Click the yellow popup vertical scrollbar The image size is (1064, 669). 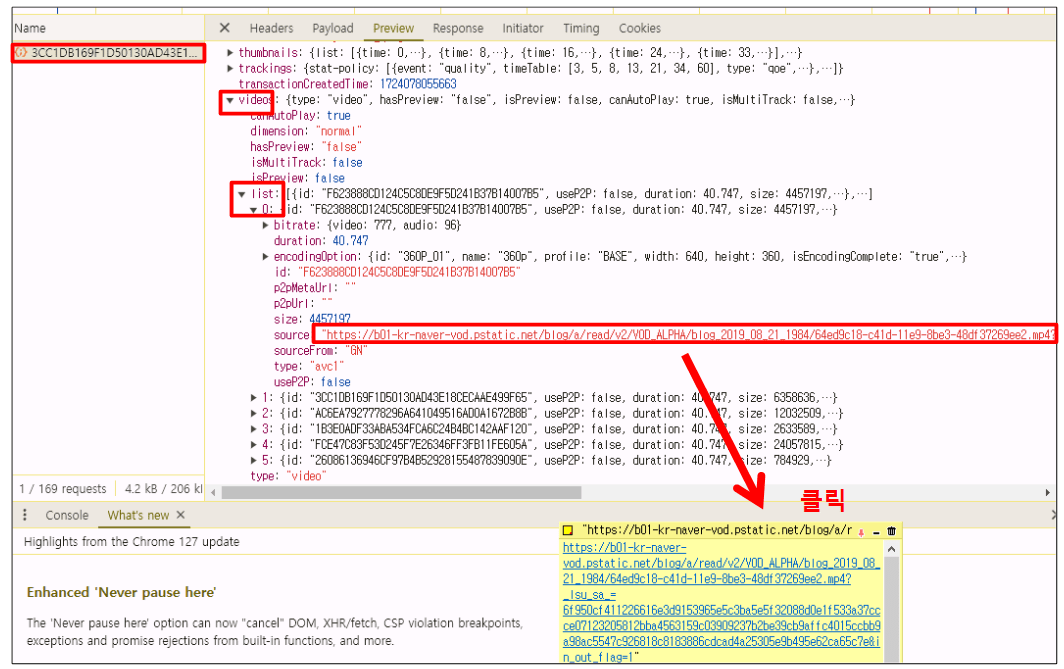pyautogui.click(x=892, y=603)
